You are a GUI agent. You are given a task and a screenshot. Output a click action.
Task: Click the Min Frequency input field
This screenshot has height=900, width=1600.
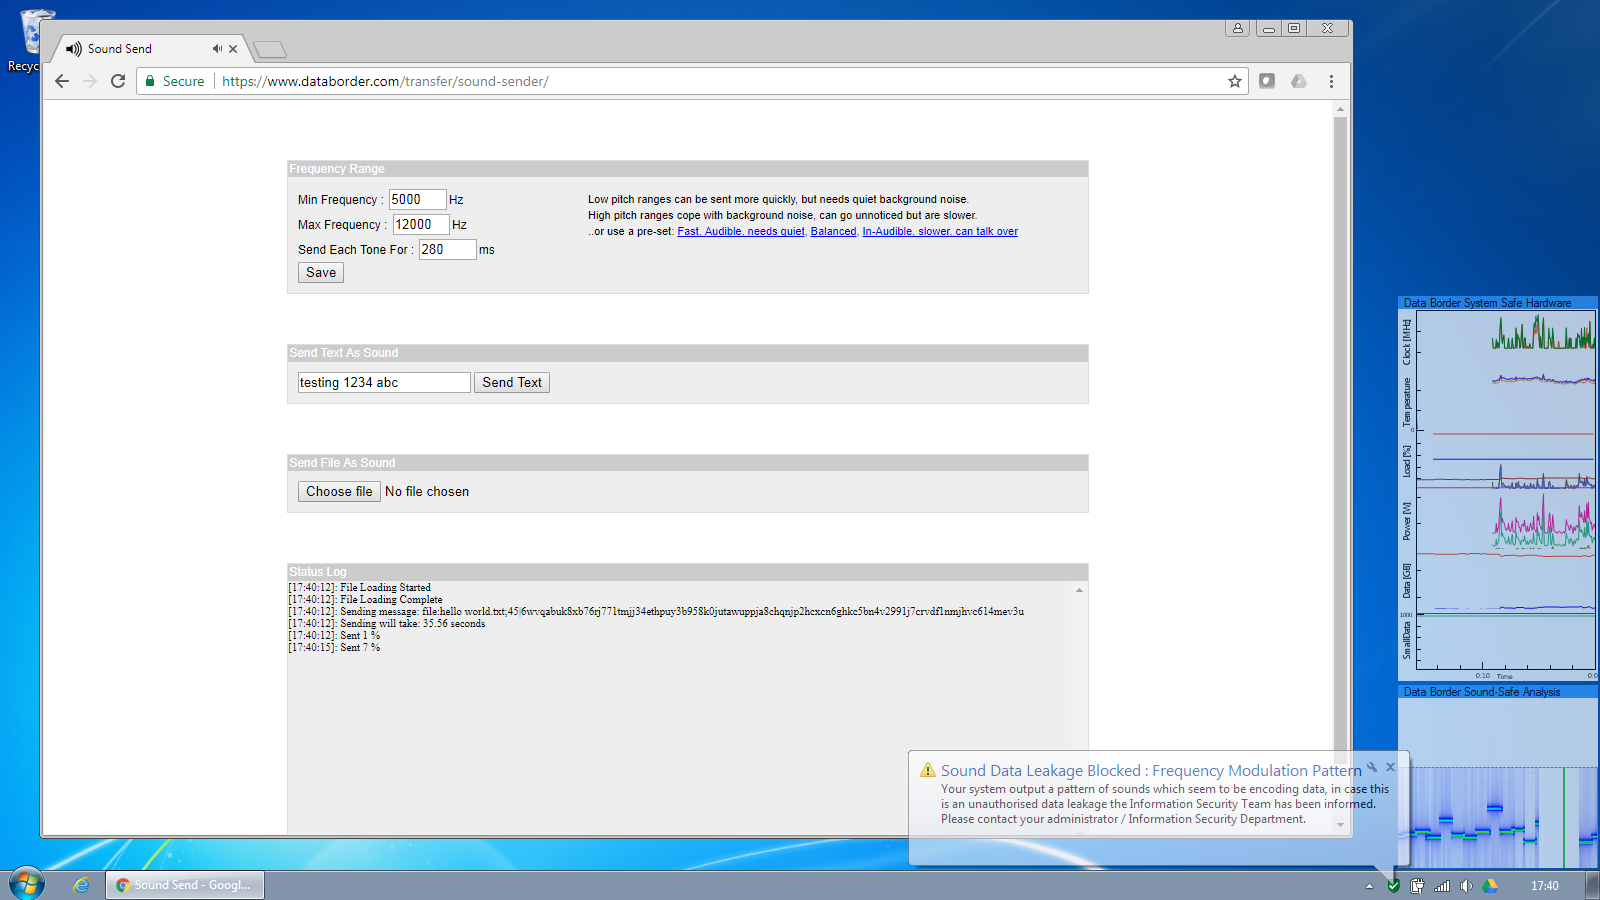(x=417, y=199)
